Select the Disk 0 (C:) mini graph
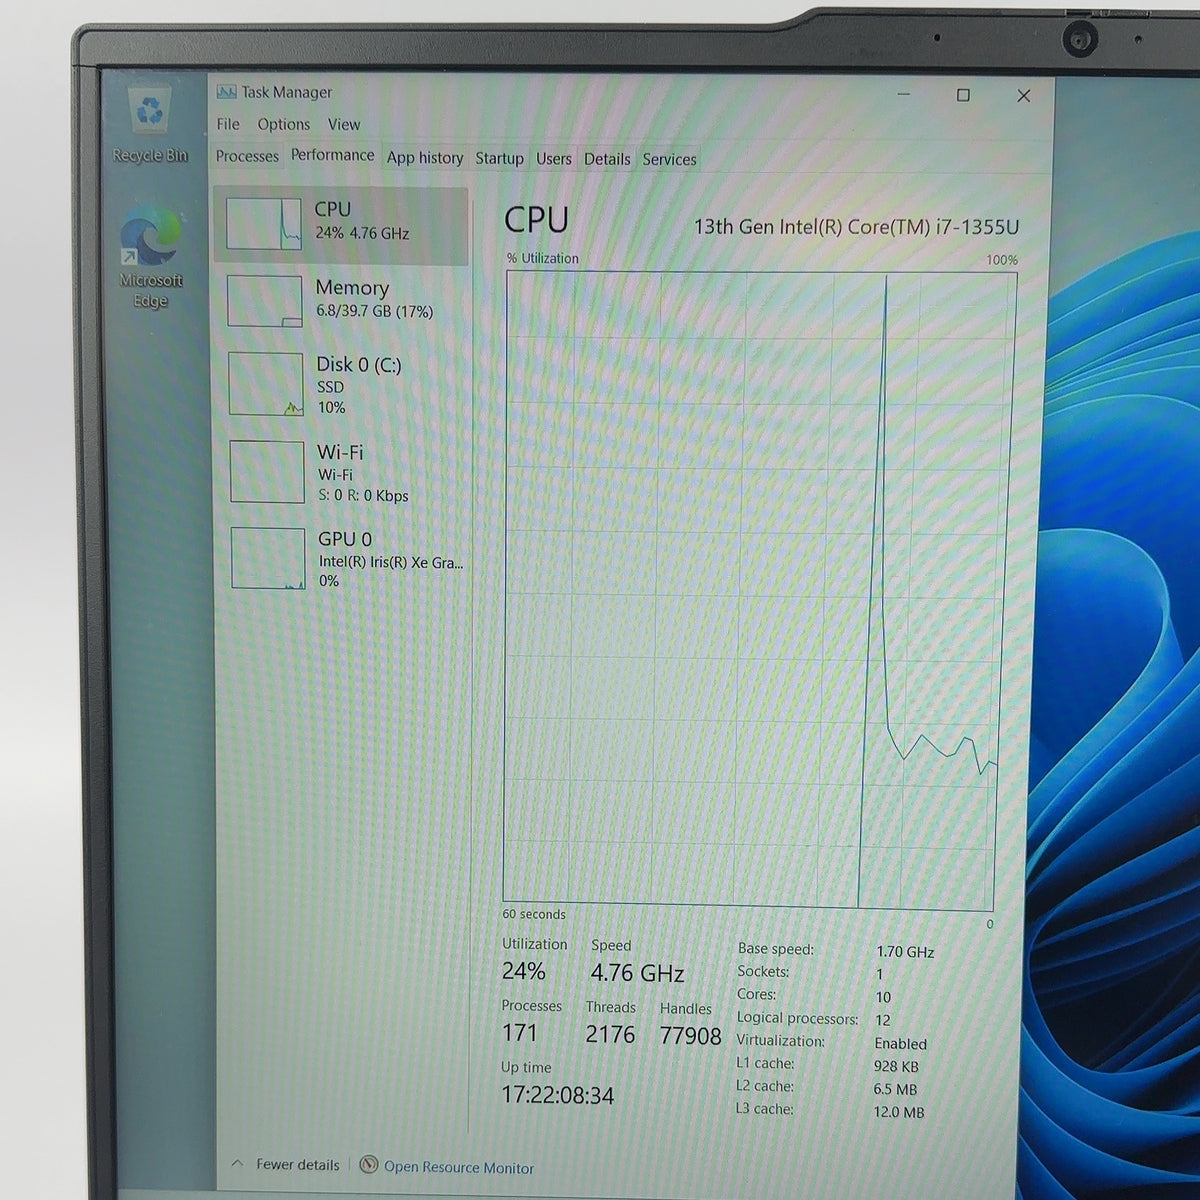 click(x=266, y=384)
